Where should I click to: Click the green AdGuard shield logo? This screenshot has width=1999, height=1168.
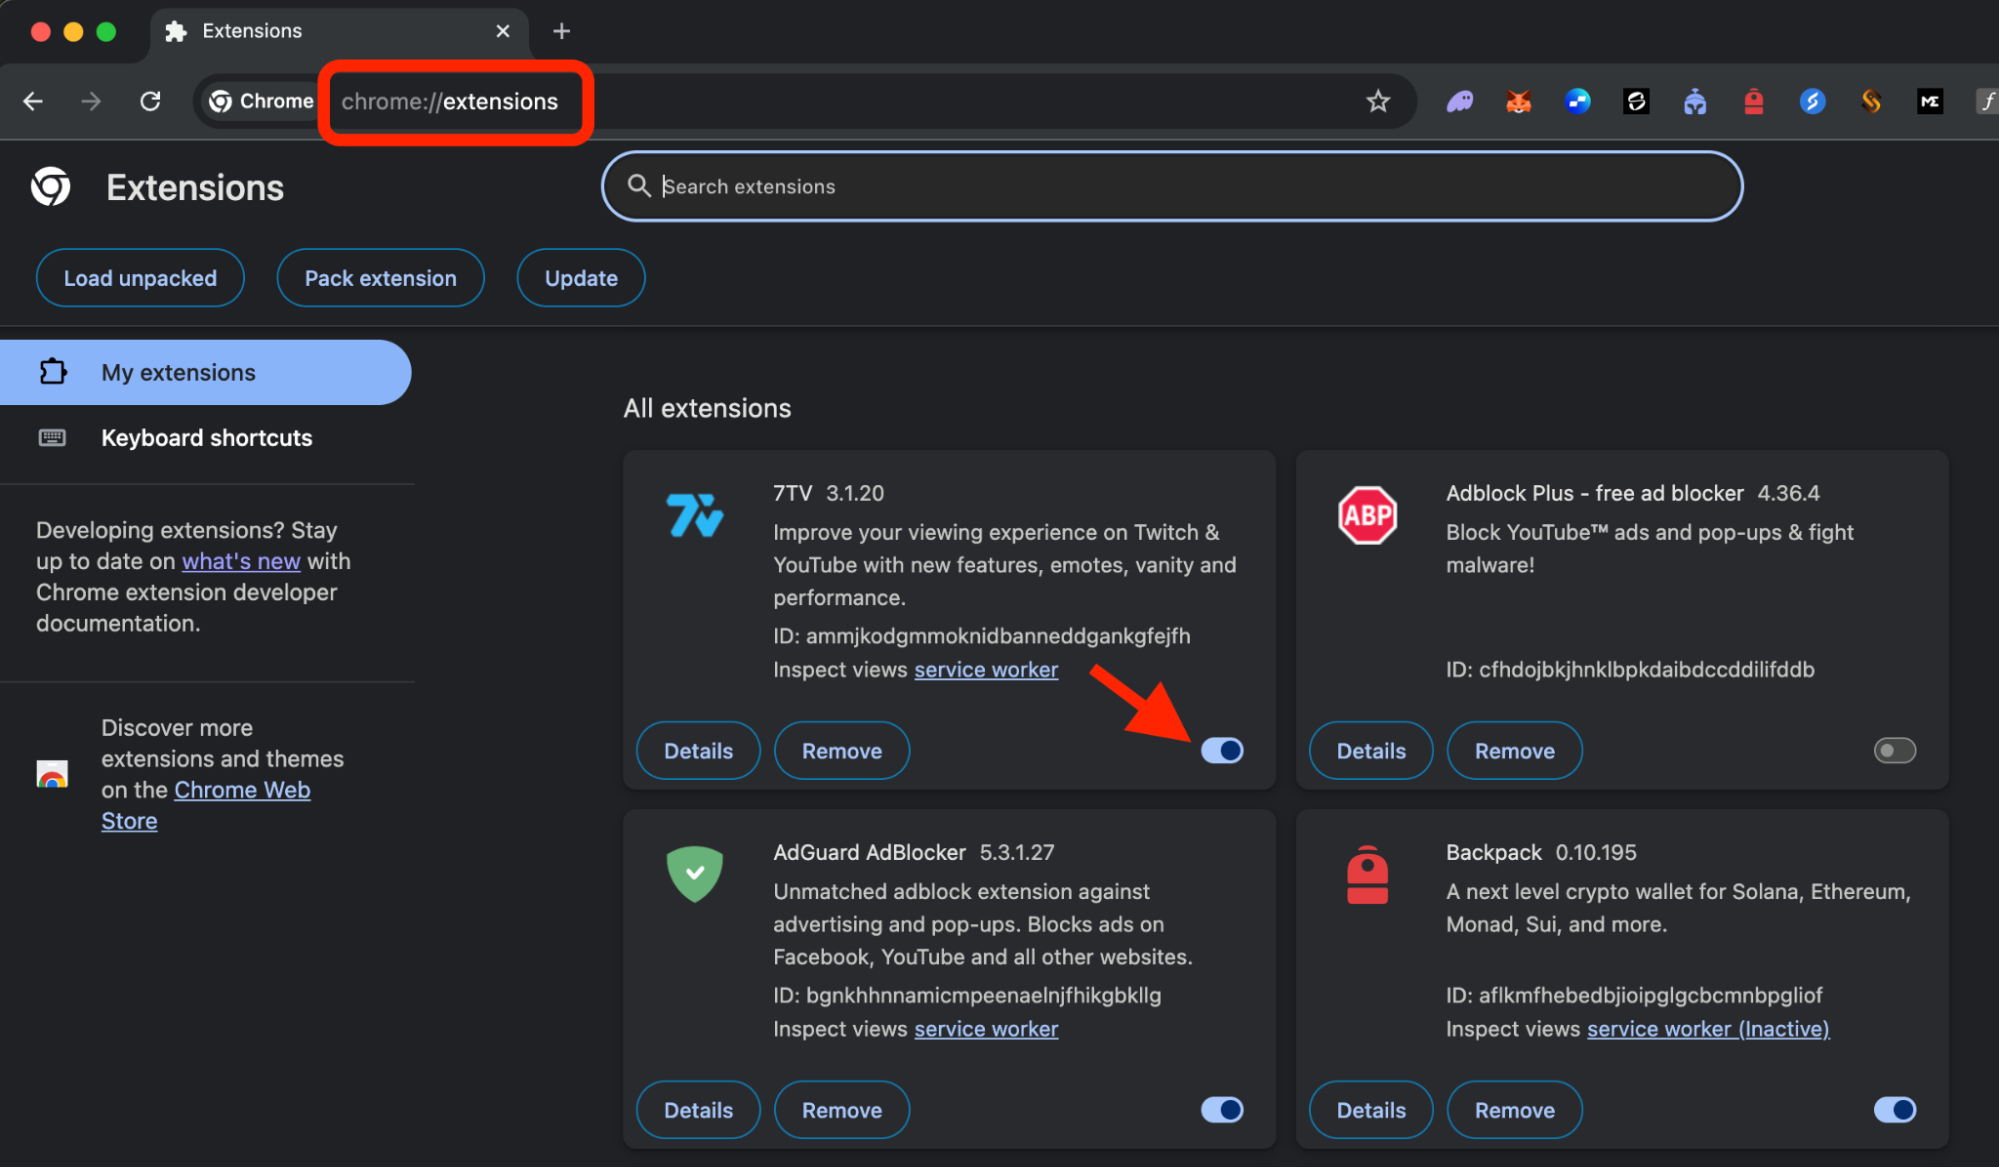pos(695,874)
